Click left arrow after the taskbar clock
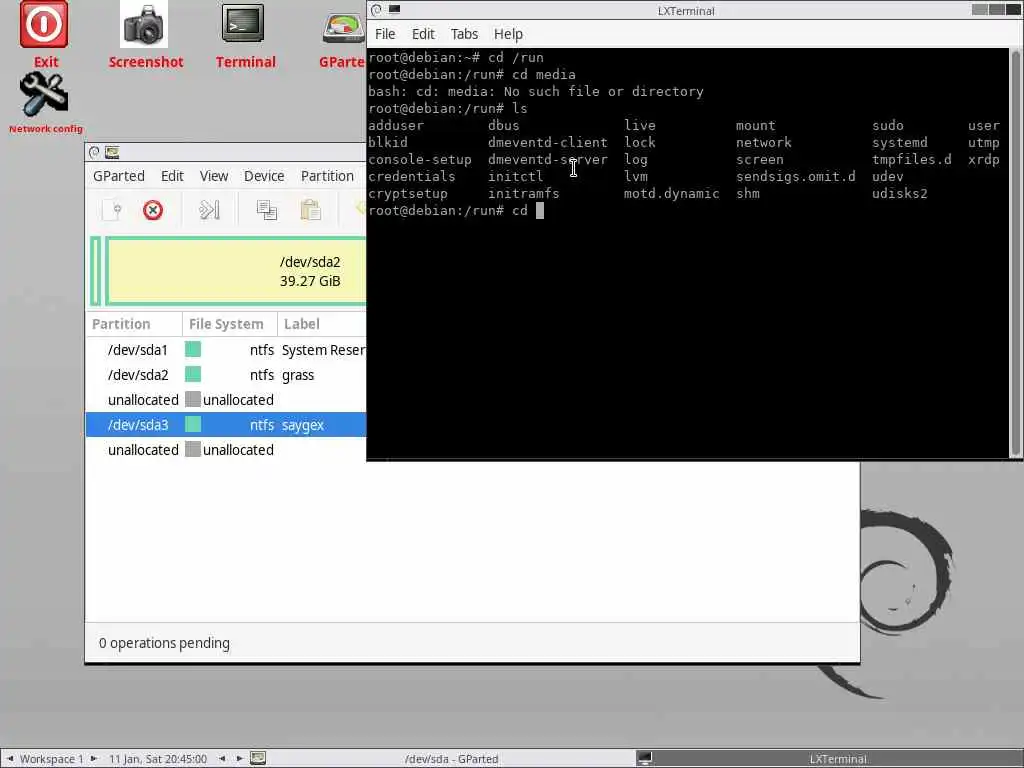Screen dimensions: 1024x768 pyautogui.click(x=222, y=758)
